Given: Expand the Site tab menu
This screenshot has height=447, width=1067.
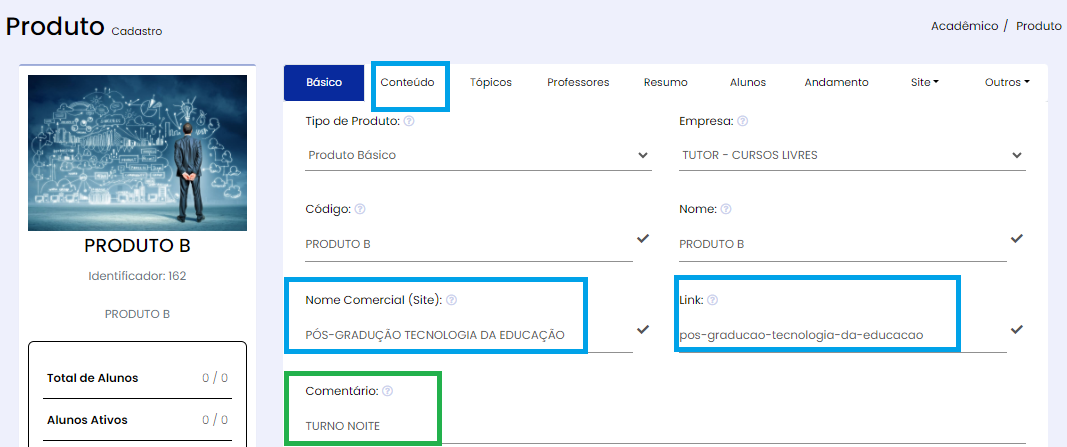Looking at the screenshot, I should [x=925, y=82].
